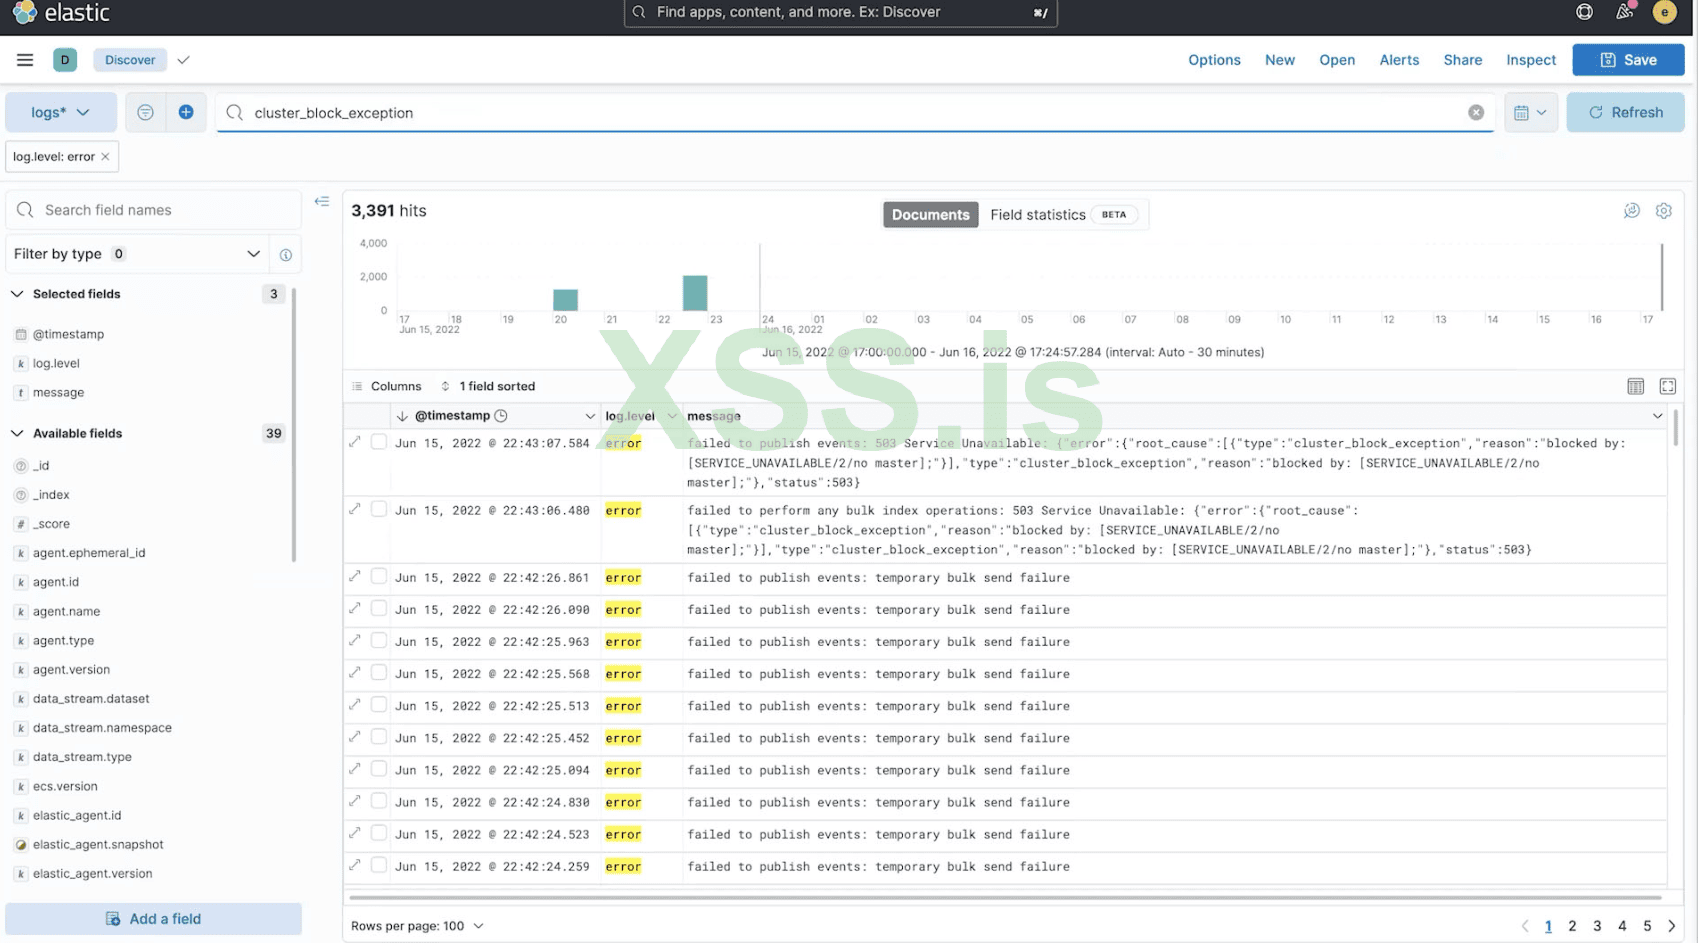Image resolution: width=1698 pixels, height=943 pixels.
Task: Check the 22:42:25.963 row checkbox
Action: (x=379, y=640)
